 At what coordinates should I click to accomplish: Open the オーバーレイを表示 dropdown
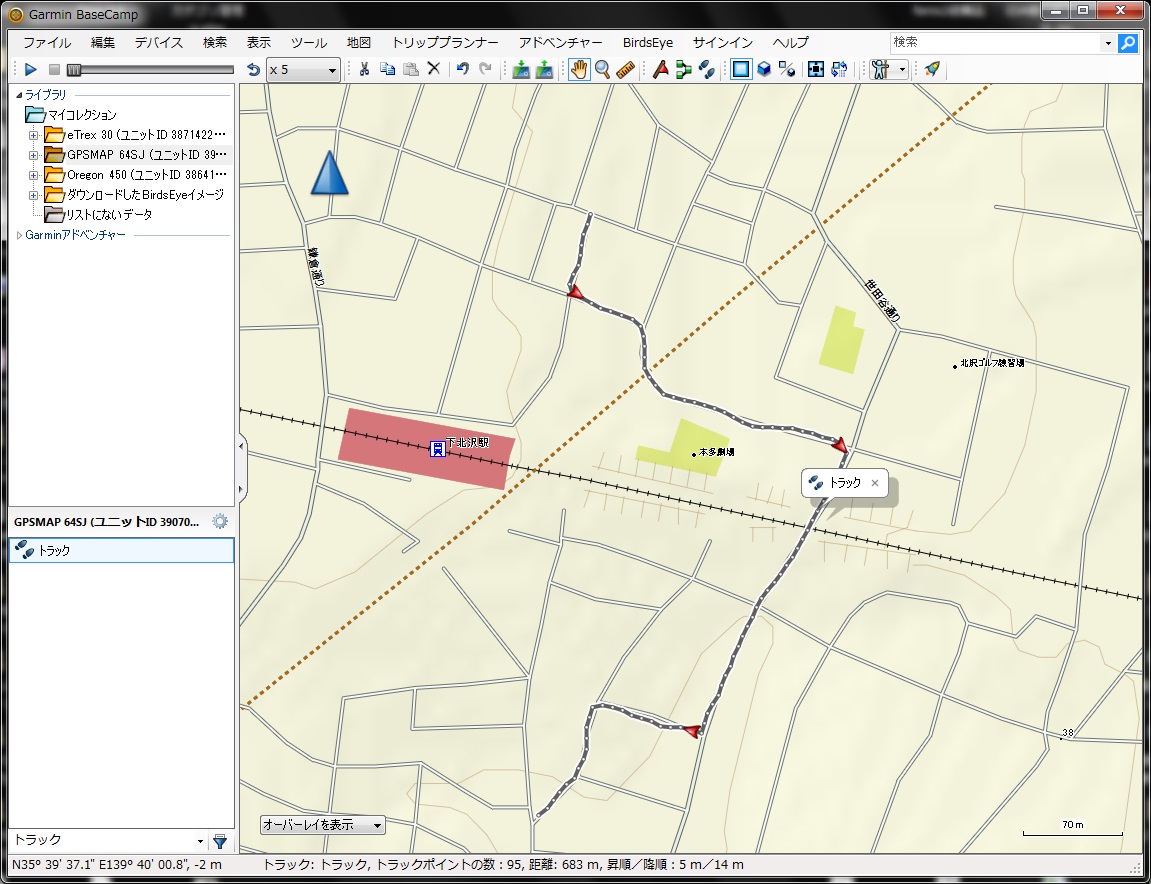[322, 825]
